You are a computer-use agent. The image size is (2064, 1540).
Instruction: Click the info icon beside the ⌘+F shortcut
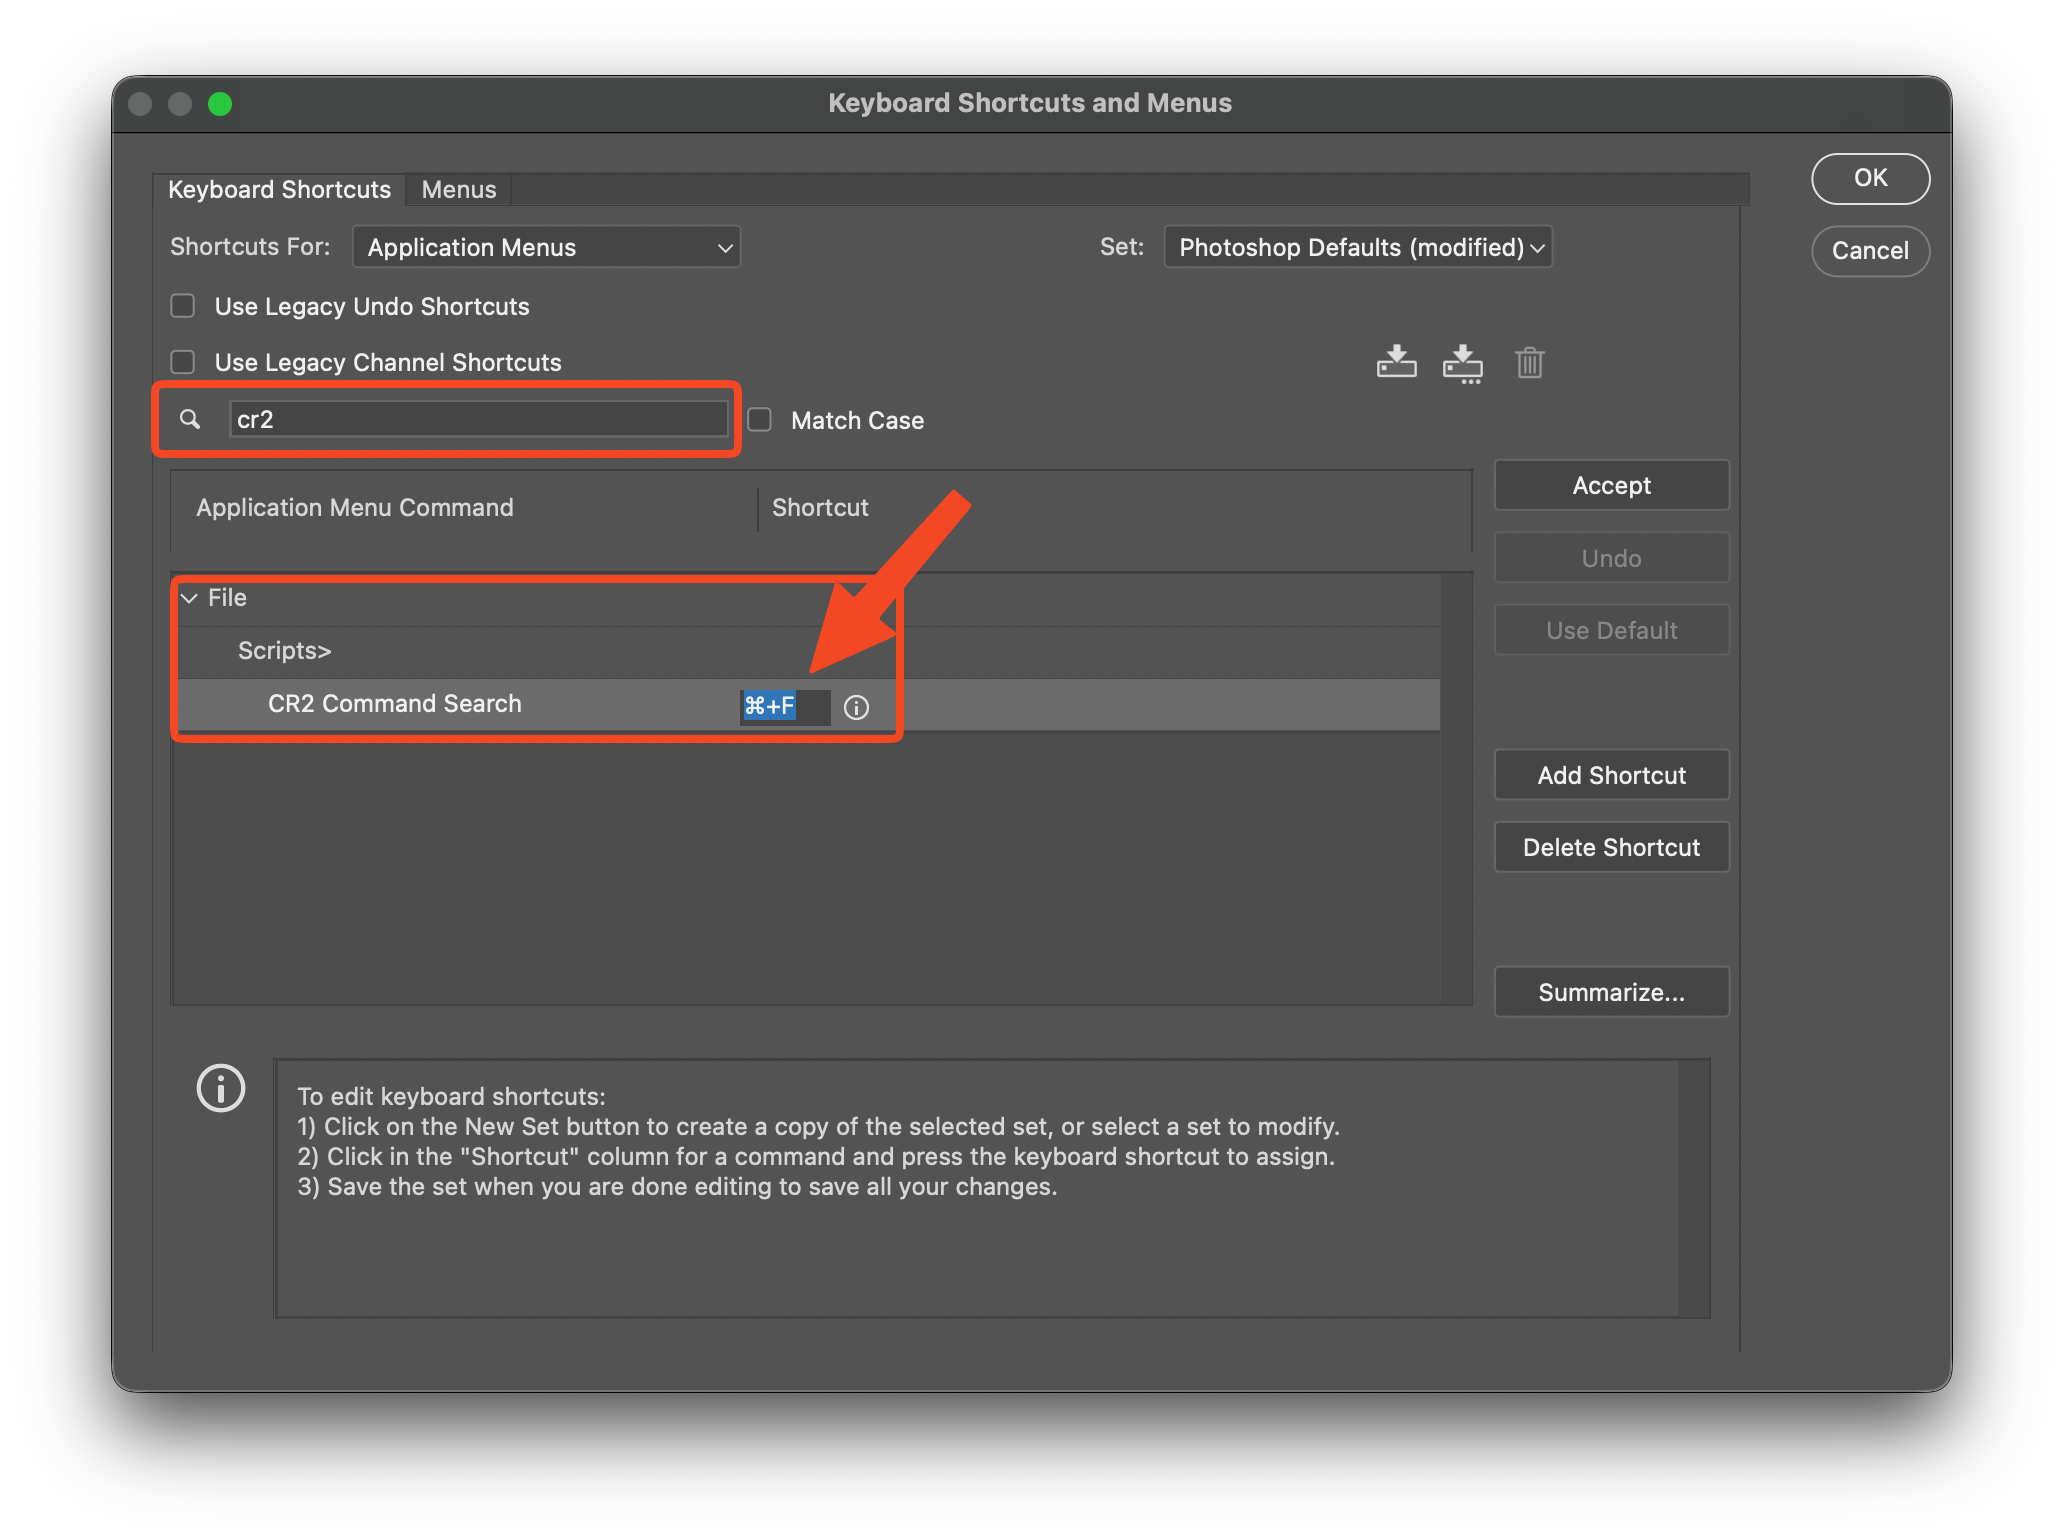[856, 707]
